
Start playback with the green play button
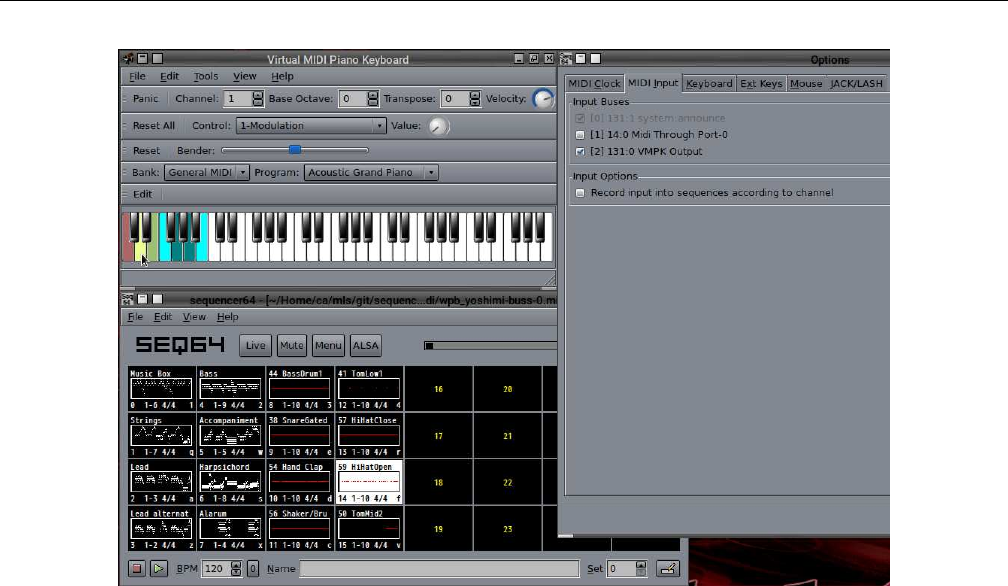(159, 569)
